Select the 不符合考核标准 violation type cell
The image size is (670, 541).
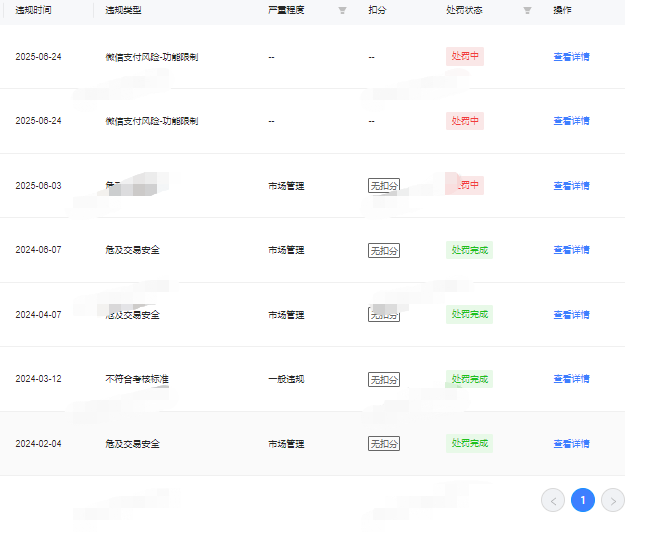tap(136, 380)
